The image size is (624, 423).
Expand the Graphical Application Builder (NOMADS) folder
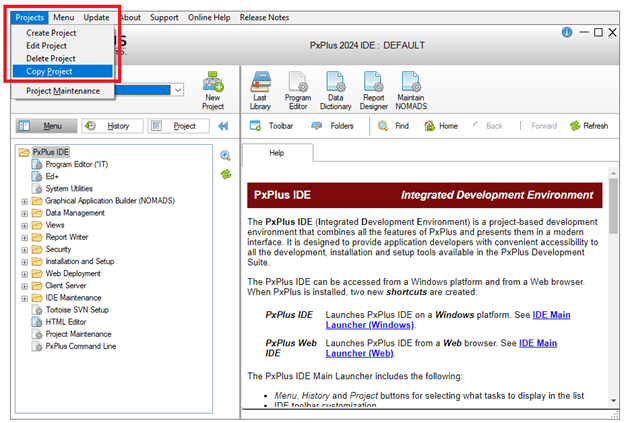tap(24, 201)
